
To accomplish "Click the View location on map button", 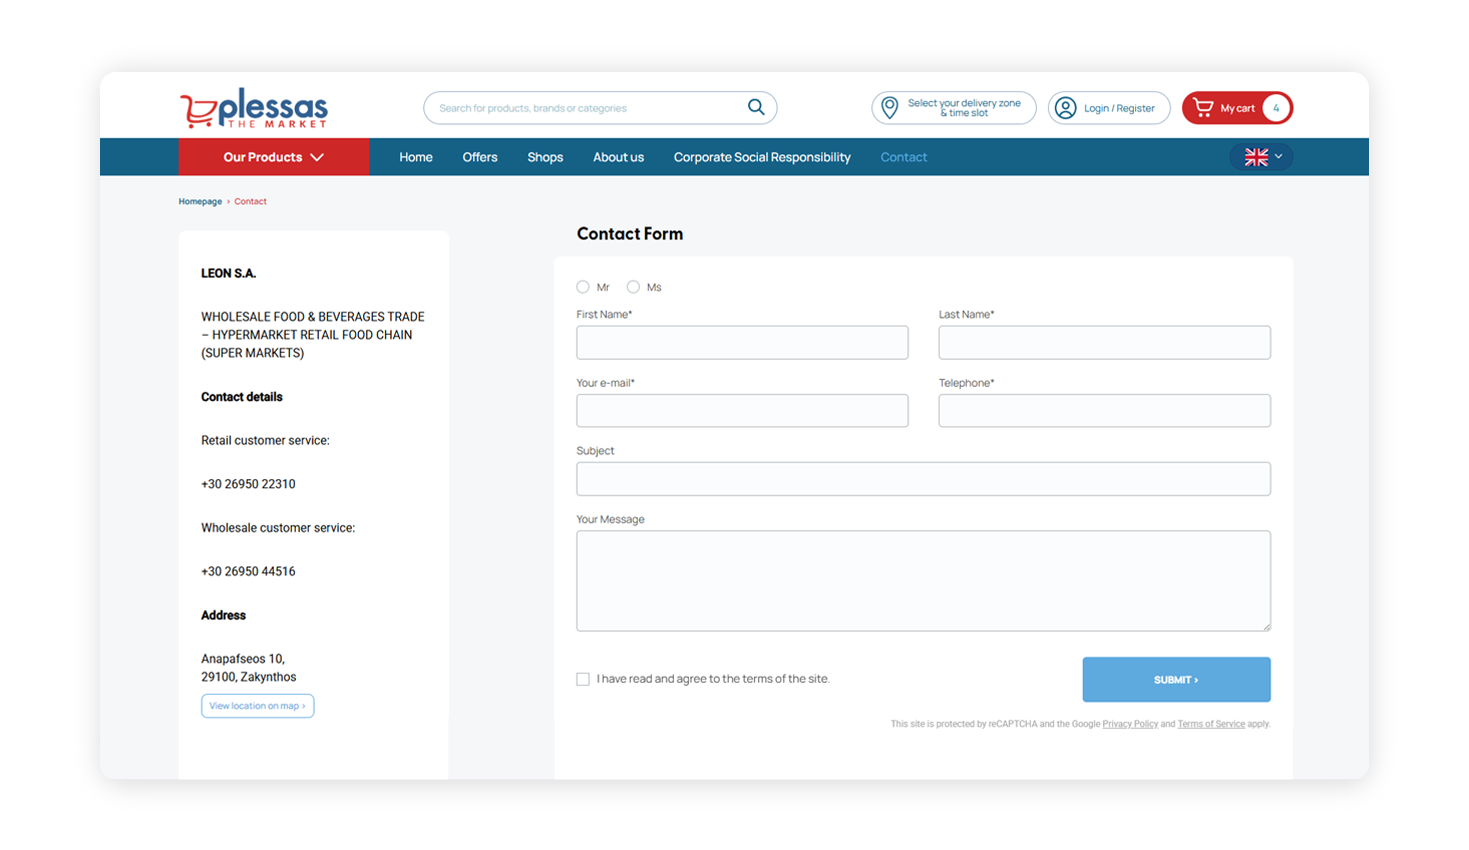I will click(257, 705).
